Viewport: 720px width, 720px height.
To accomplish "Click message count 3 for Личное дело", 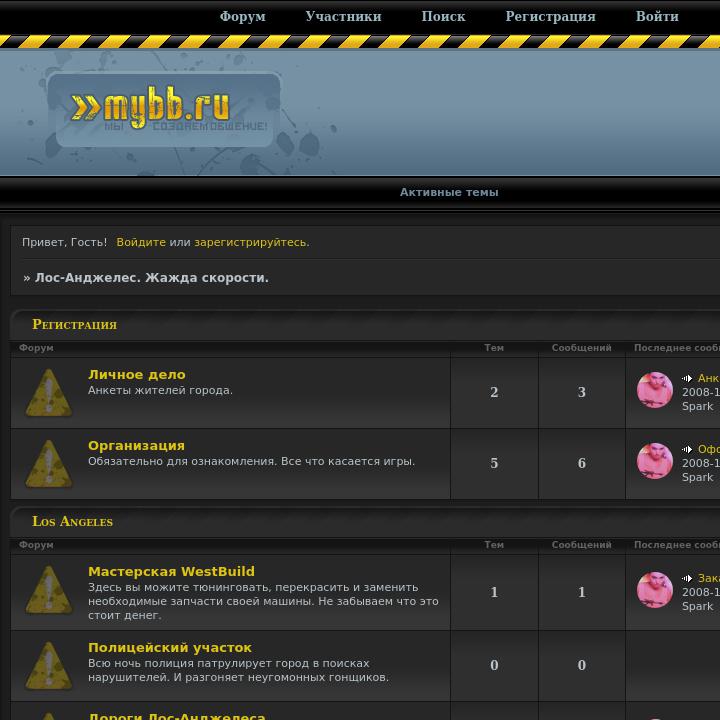I will [x=581, y=392].
